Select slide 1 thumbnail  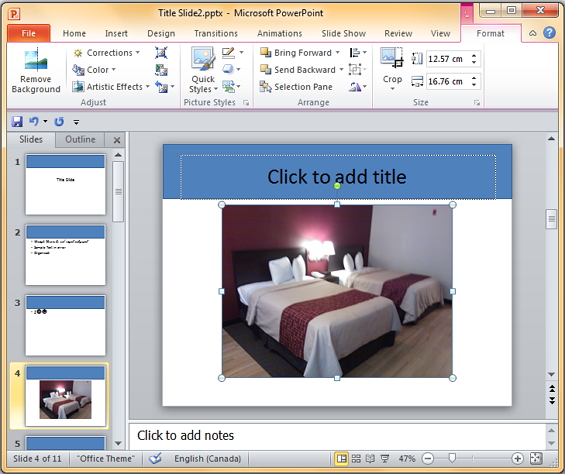(x=65, y=184)
